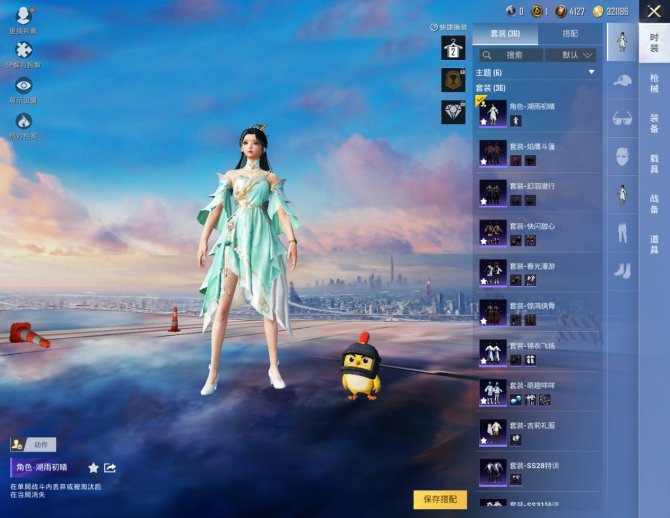Open the 载具 vehicles menu
The width and height of the screenshot is (670, 518).
654,164
